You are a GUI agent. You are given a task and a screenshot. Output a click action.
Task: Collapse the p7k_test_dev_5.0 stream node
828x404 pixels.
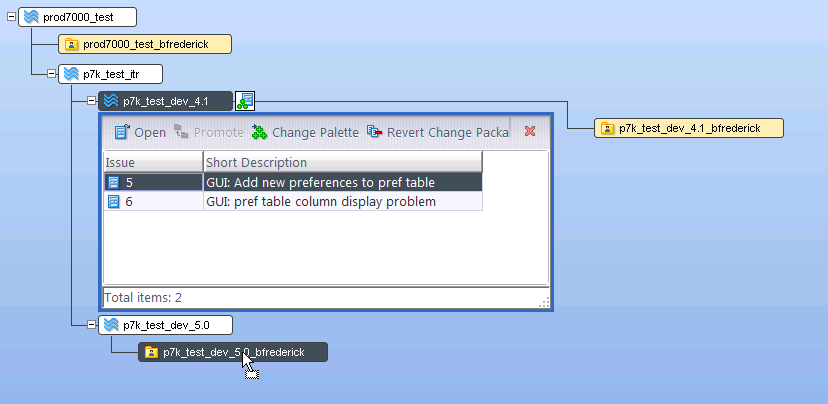tap(91, 324)
